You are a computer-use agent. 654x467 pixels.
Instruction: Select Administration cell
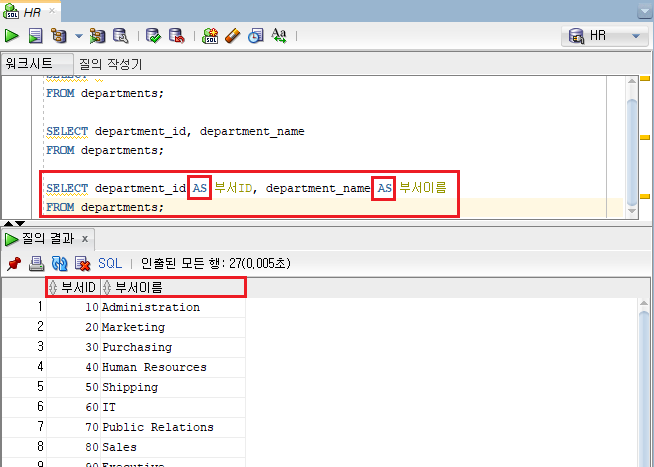point(173,307)
